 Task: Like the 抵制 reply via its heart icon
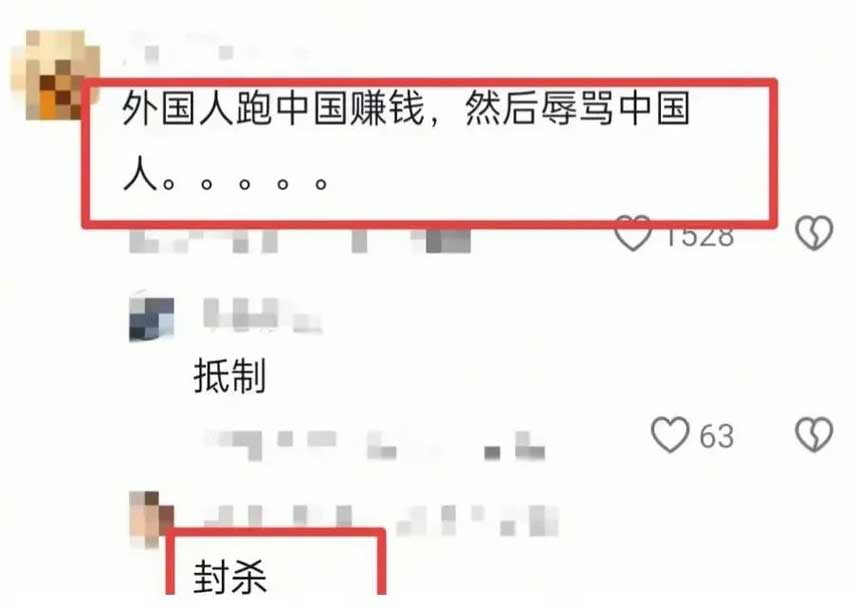670,435
